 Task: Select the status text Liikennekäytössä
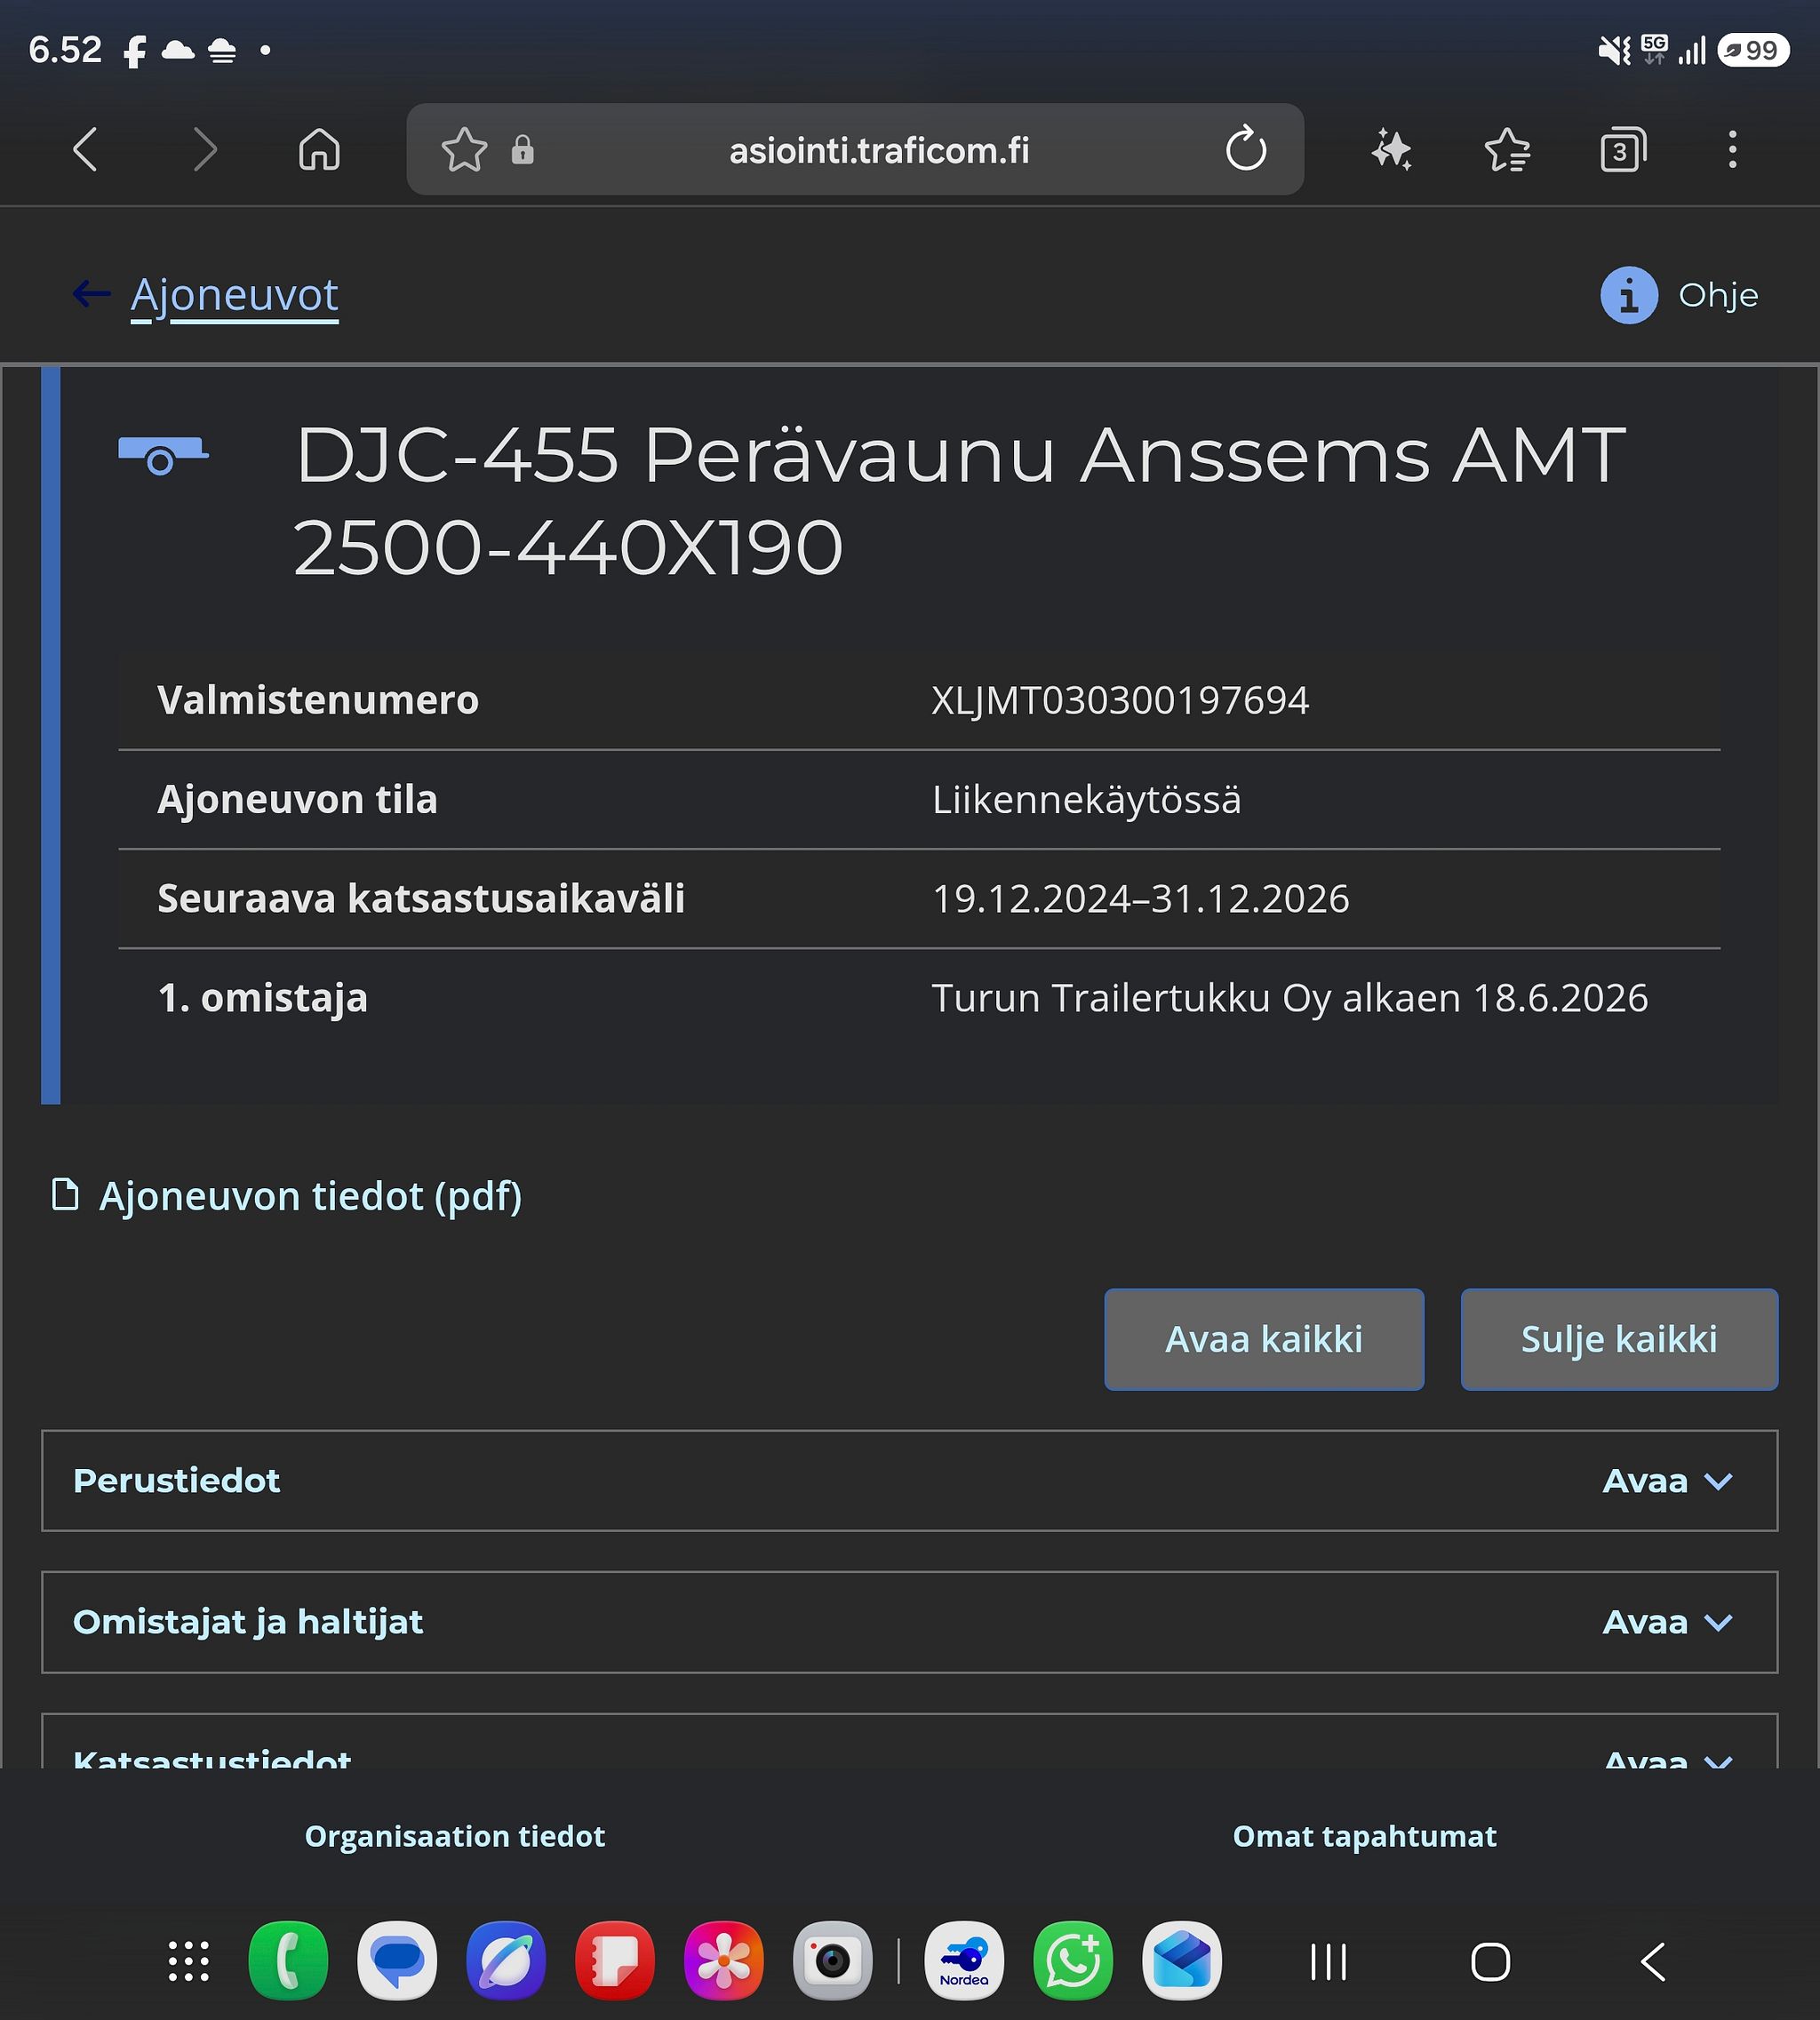1087,799
